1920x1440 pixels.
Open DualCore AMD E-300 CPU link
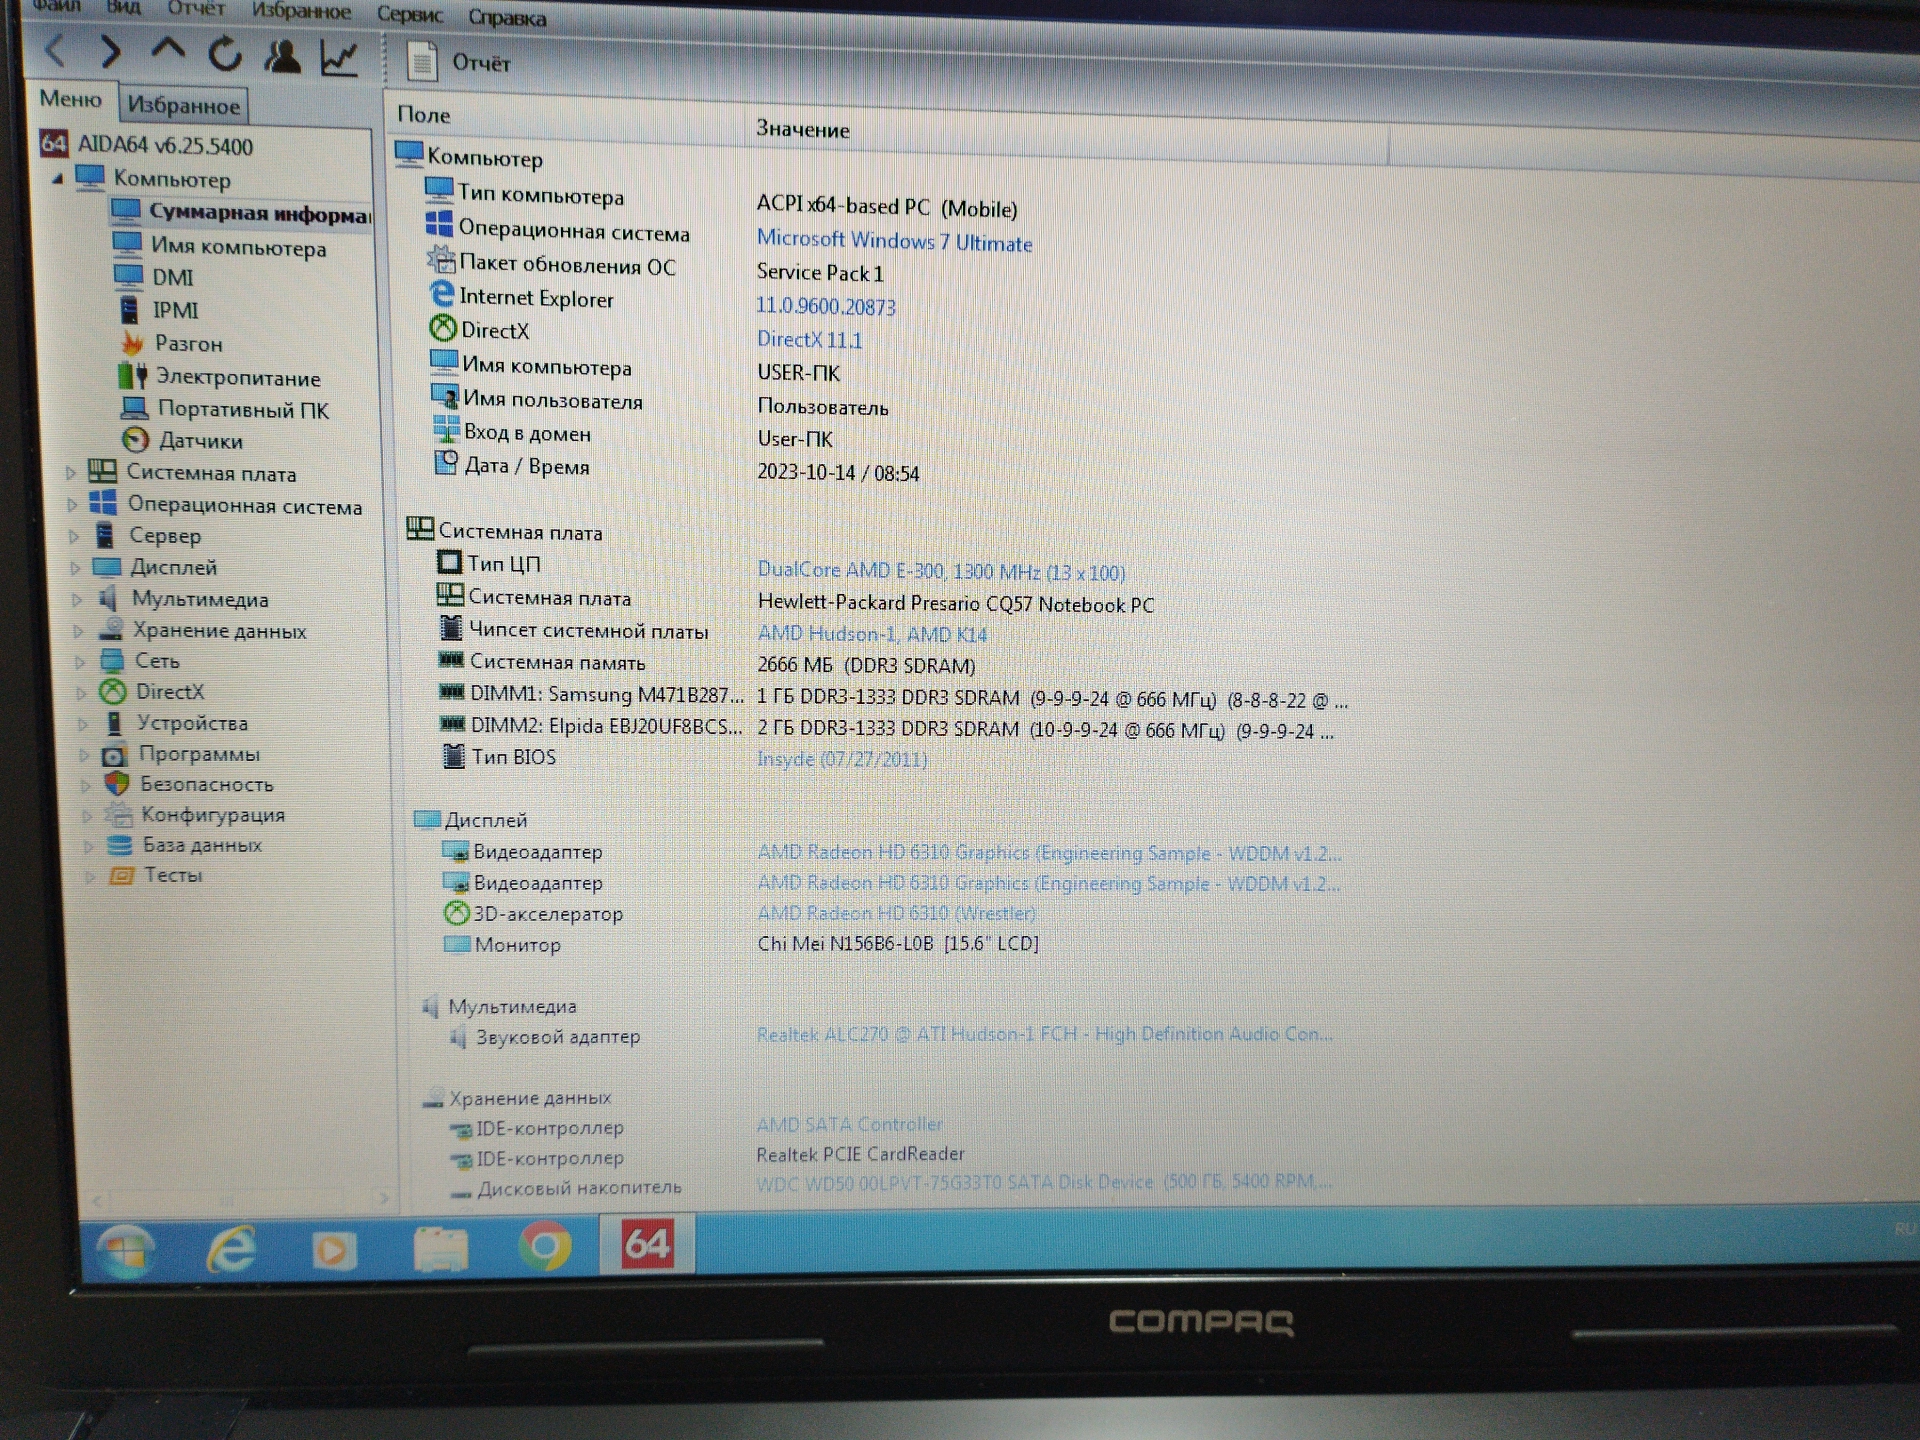click(941, 572)
